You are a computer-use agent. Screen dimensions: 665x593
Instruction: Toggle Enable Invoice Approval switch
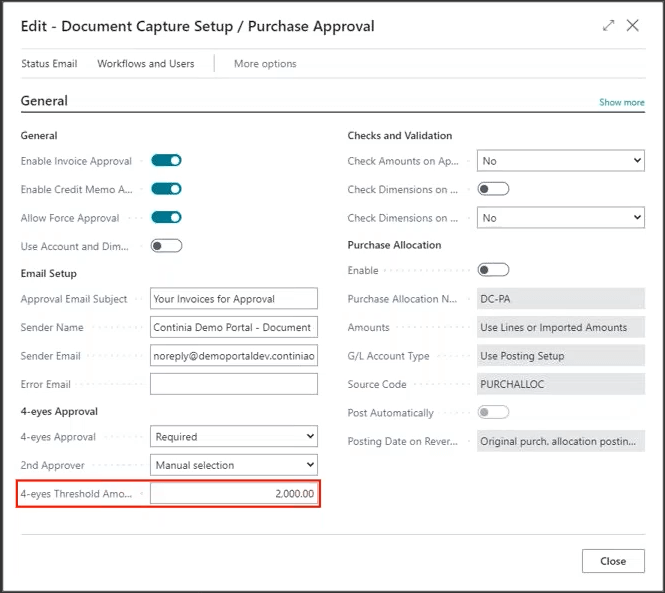[166, 160]
